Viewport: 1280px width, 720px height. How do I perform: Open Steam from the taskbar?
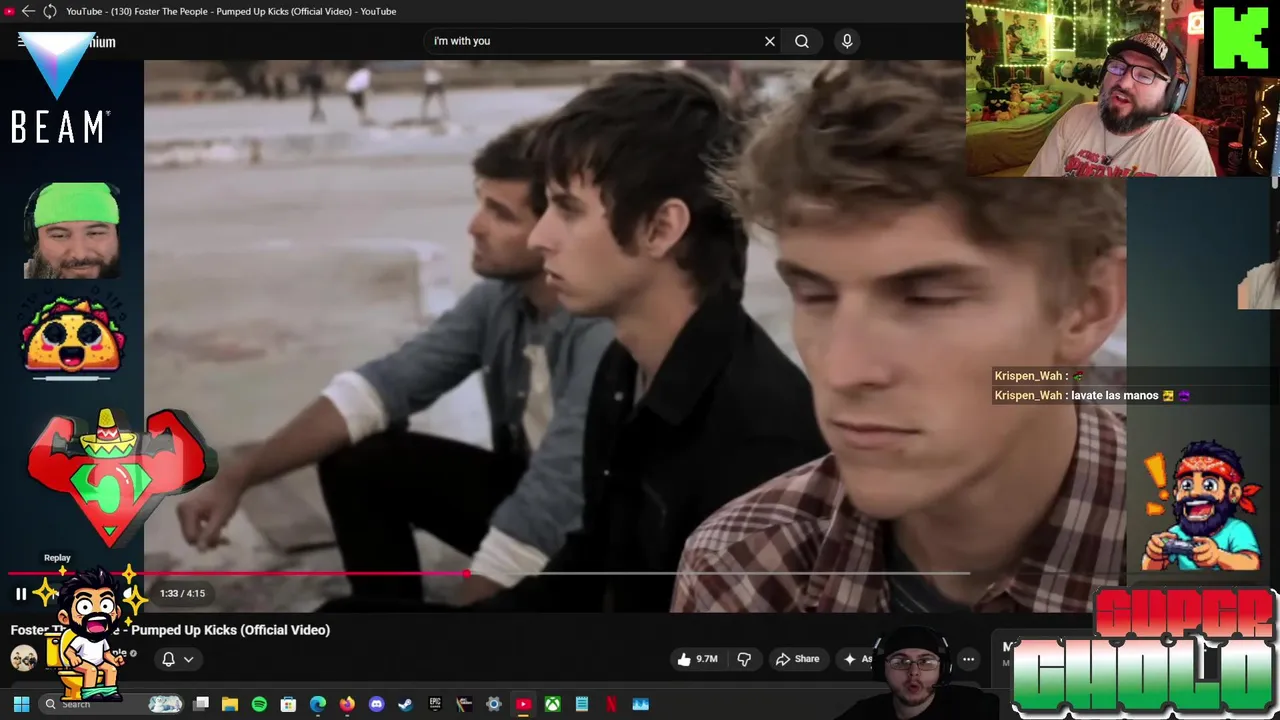coord(405,704)
